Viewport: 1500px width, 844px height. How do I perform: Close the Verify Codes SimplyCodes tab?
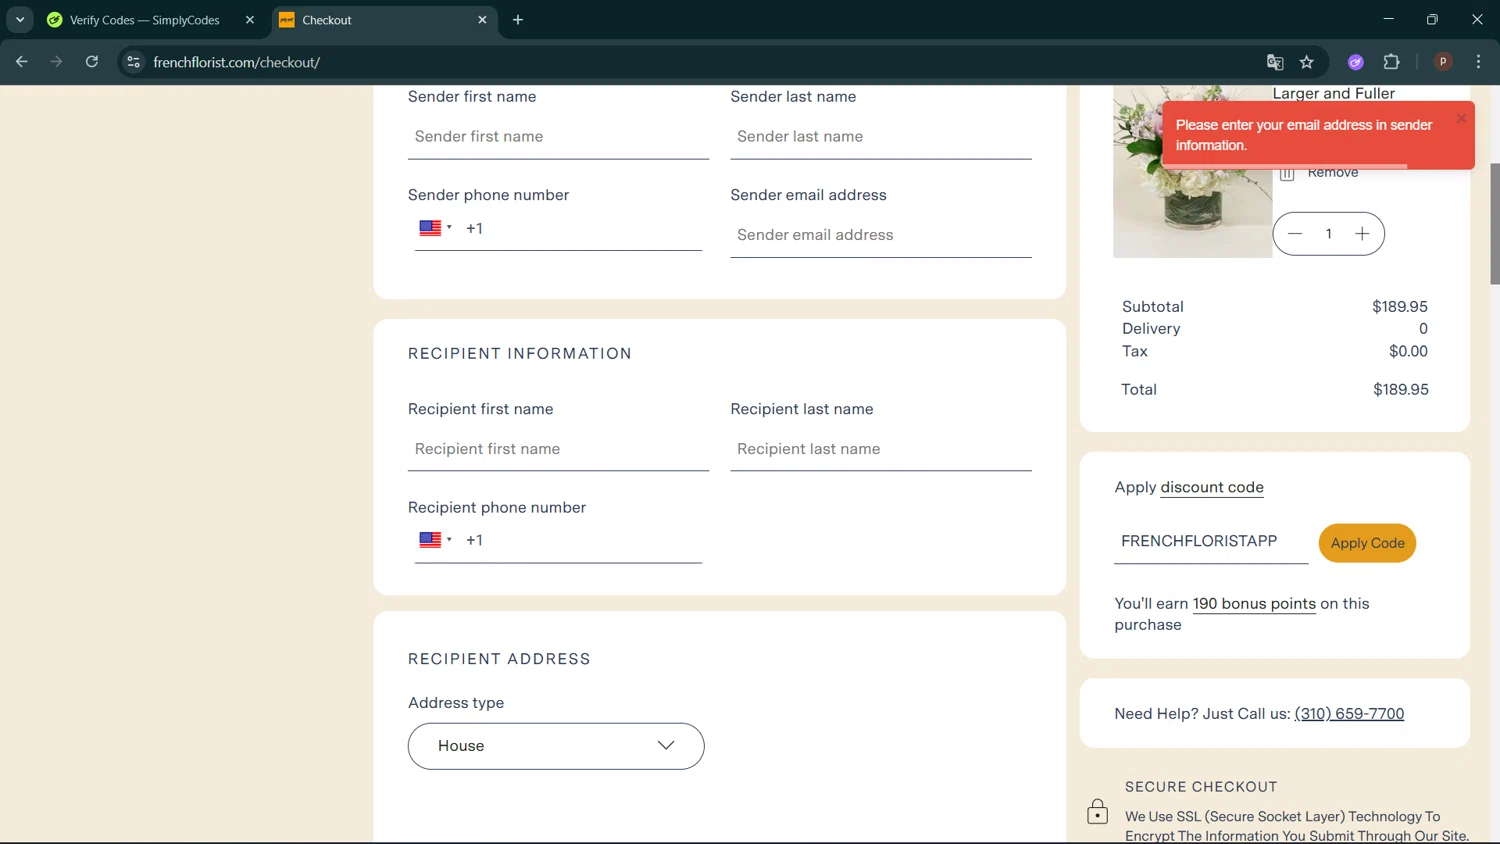point(250,20)
